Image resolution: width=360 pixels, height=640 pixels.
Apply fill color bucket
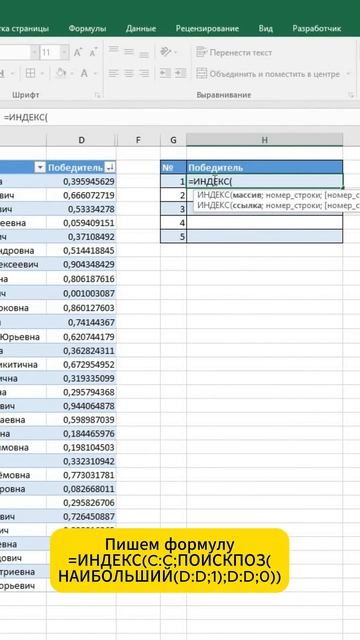point(61,73)
